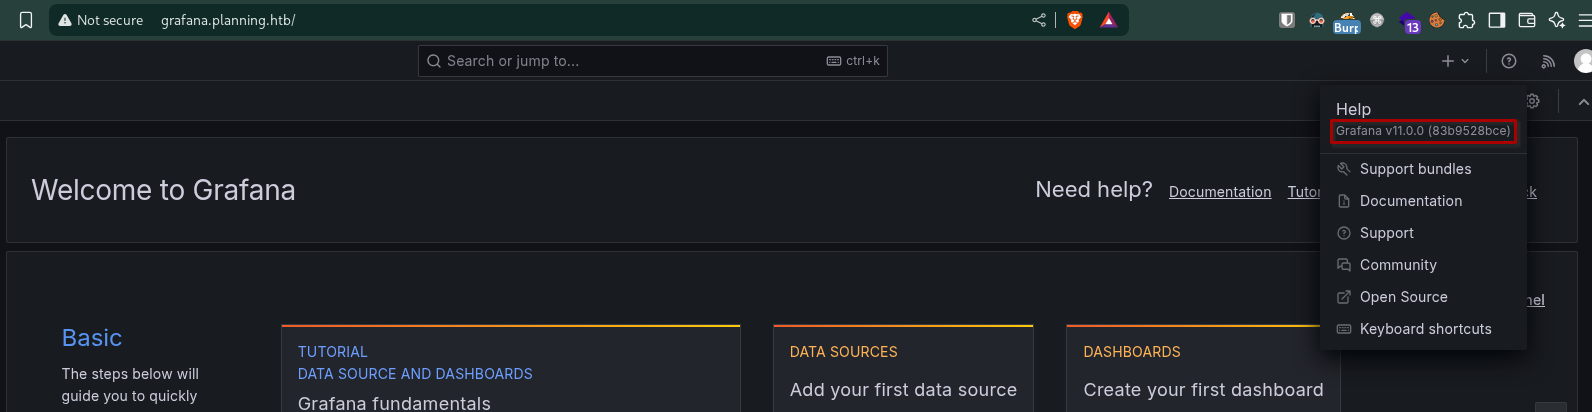Viewport: 1592px width, 412px height.
Task: Click the Grafana v11.0.0 version text
Action: click(1423, 131)
